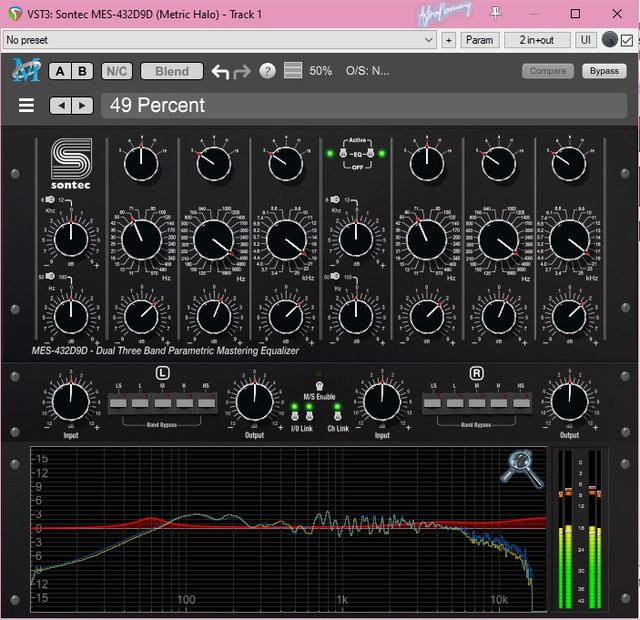Click the host wet/dry mix knob

coord(609,40)
